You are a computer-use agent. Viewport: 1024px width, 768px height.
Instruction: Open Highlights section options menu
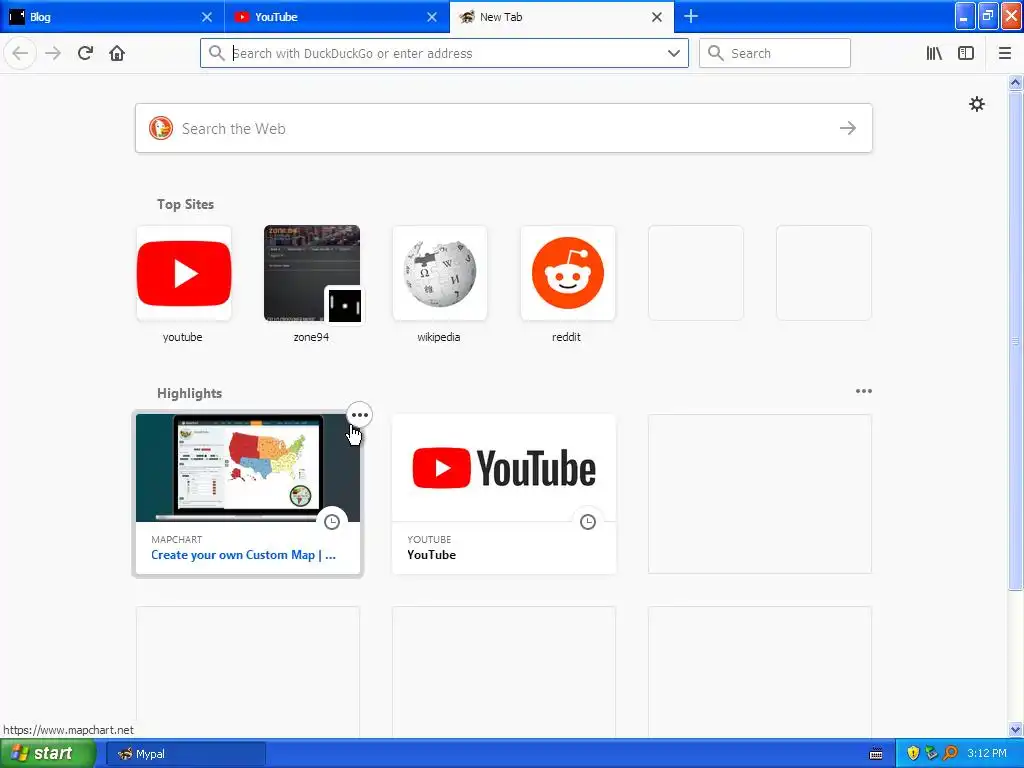(863, 391)
